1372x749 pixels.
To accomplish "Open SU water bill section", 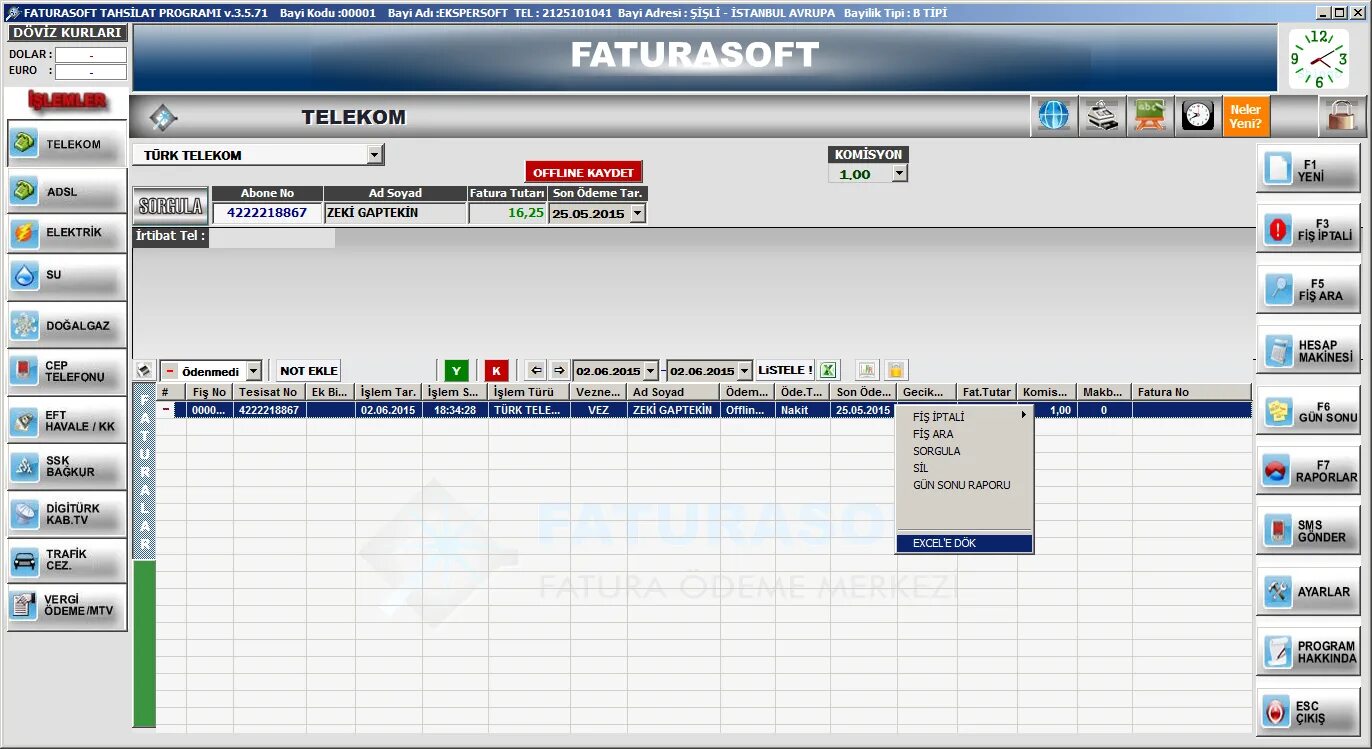I will pos(67,275).
